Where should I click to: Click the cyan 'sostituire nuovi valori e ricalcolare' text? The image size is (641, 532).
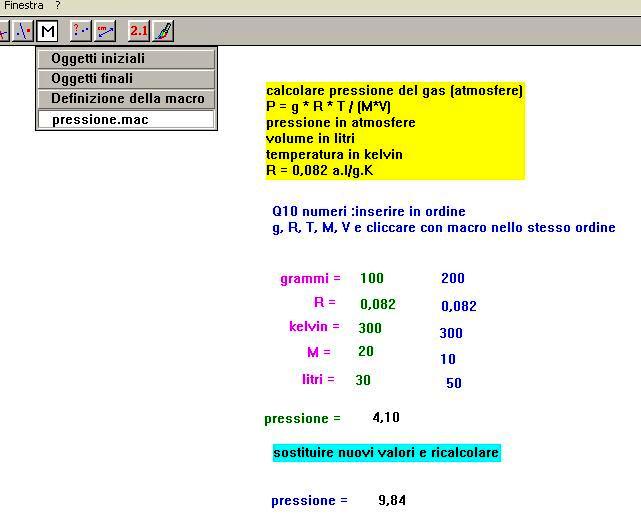386,453
